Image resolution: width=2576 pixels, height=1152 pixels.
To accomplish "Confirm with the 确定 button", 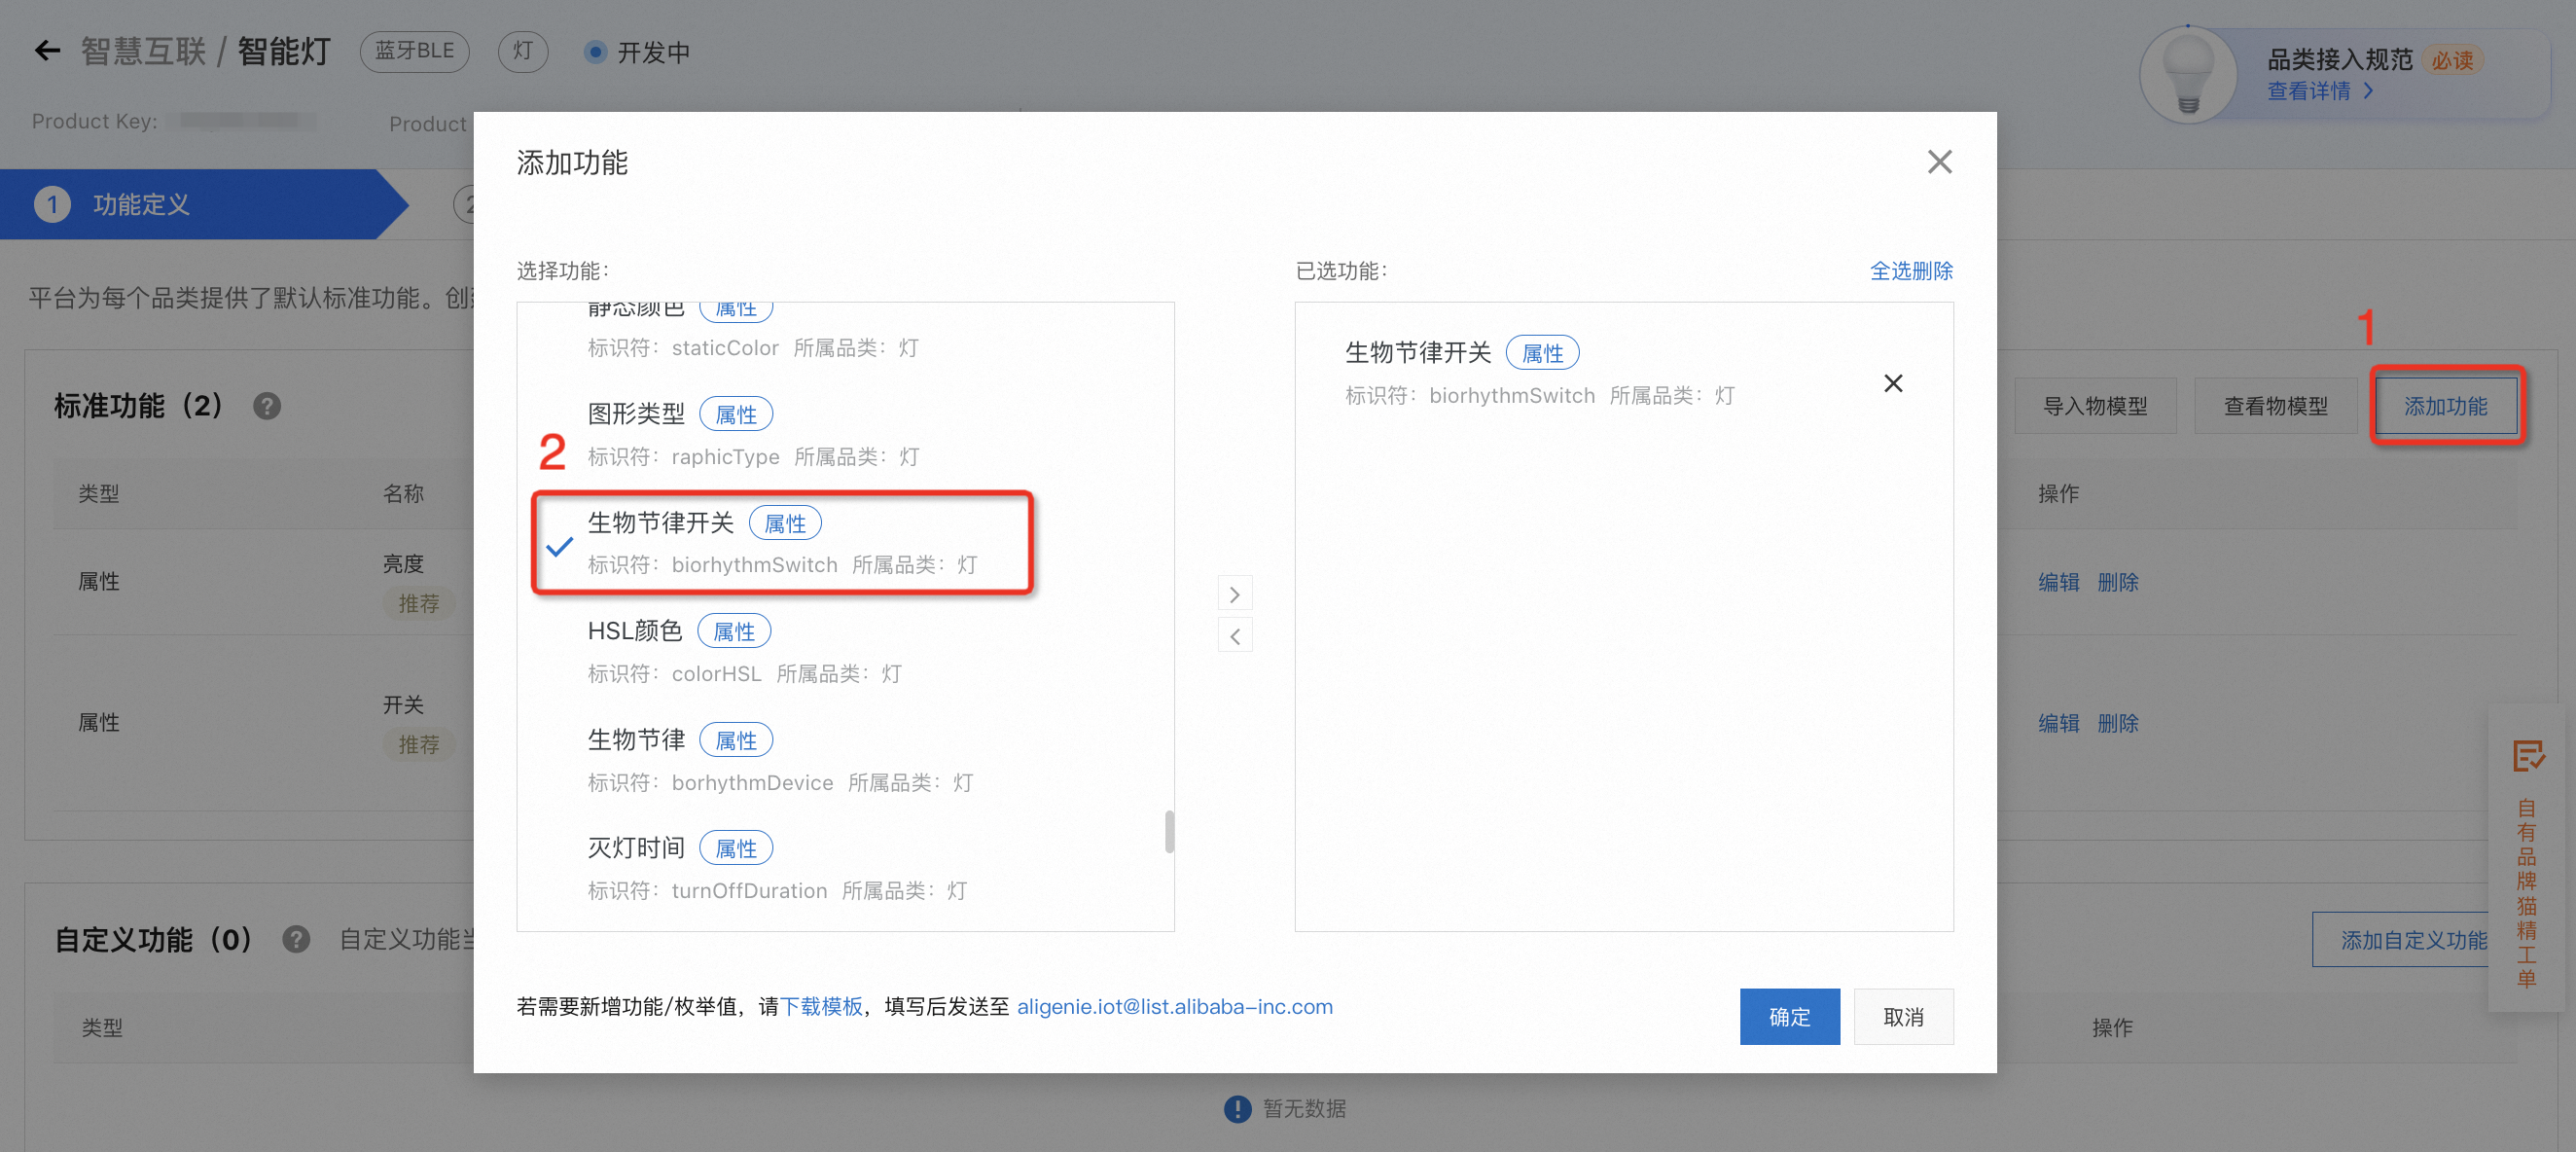I will pyautogui.click(x=1789, y=1016).
